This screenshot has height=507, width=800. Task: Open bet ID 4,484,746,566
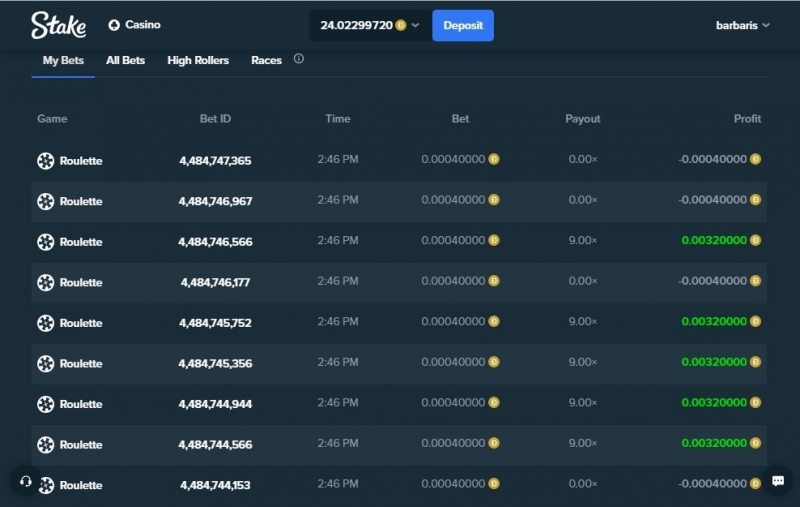215,242
